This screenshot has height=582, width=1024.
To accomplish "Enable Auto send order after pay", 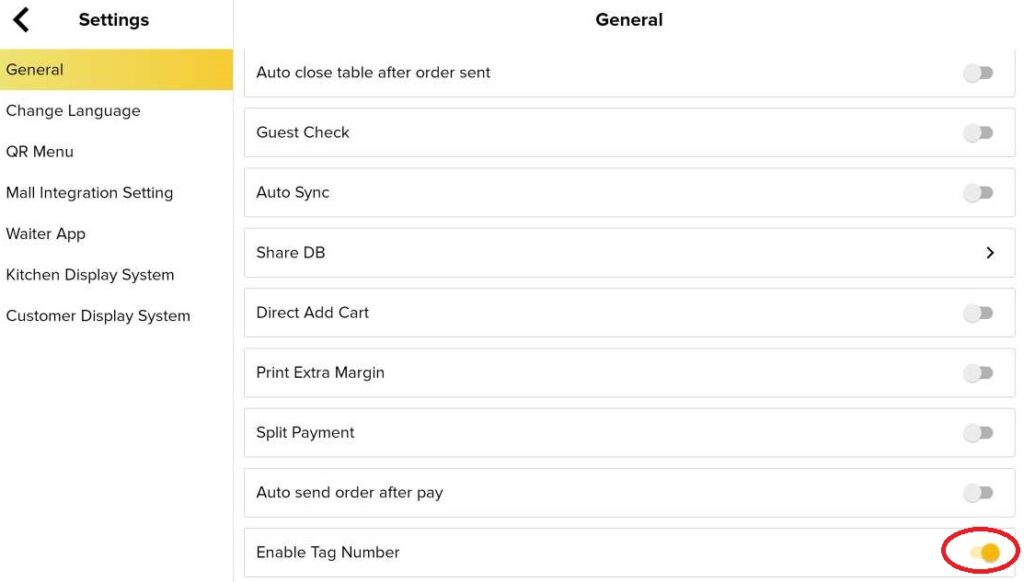I will (x=977, y=492).
